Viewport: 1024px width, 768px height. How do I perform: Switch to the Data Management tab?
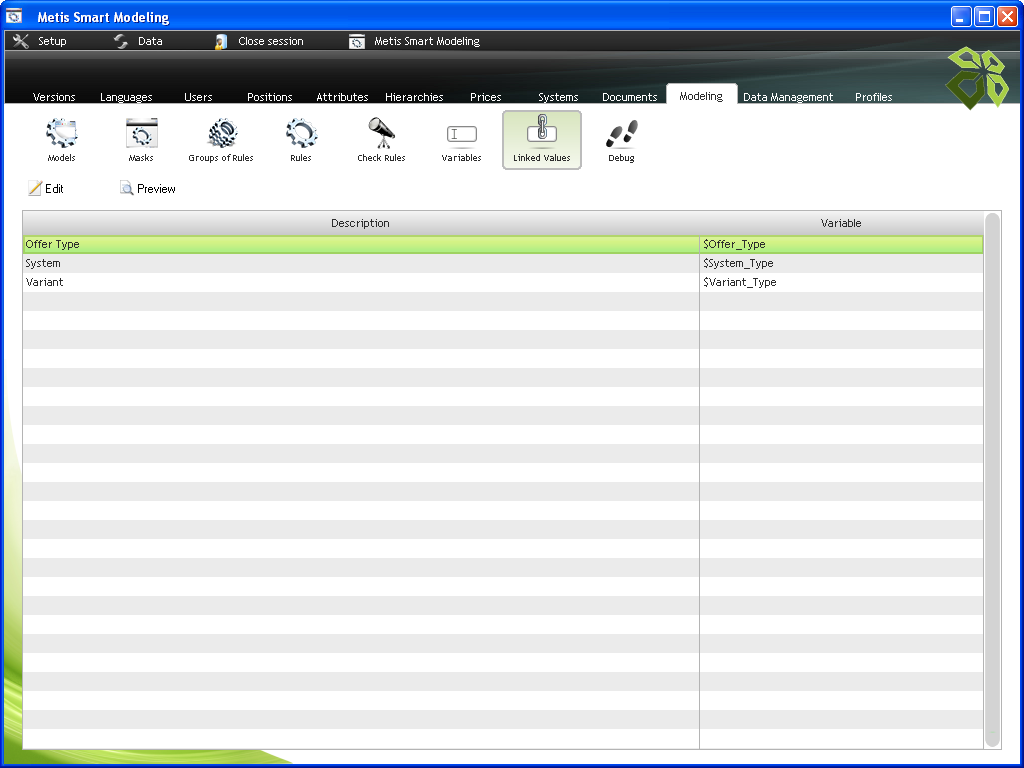pyautogui.click(x=788, y=97)
